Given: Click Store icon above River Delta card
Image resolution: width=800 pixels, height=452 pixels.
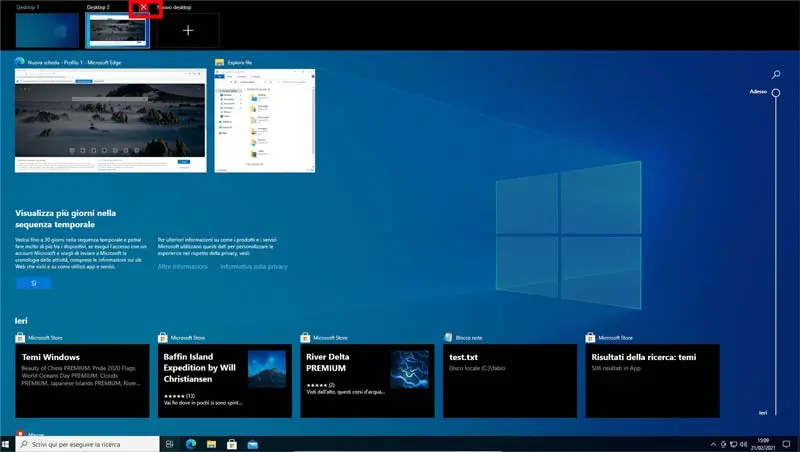Looking at the screenshot, I should tap(305, 337).
